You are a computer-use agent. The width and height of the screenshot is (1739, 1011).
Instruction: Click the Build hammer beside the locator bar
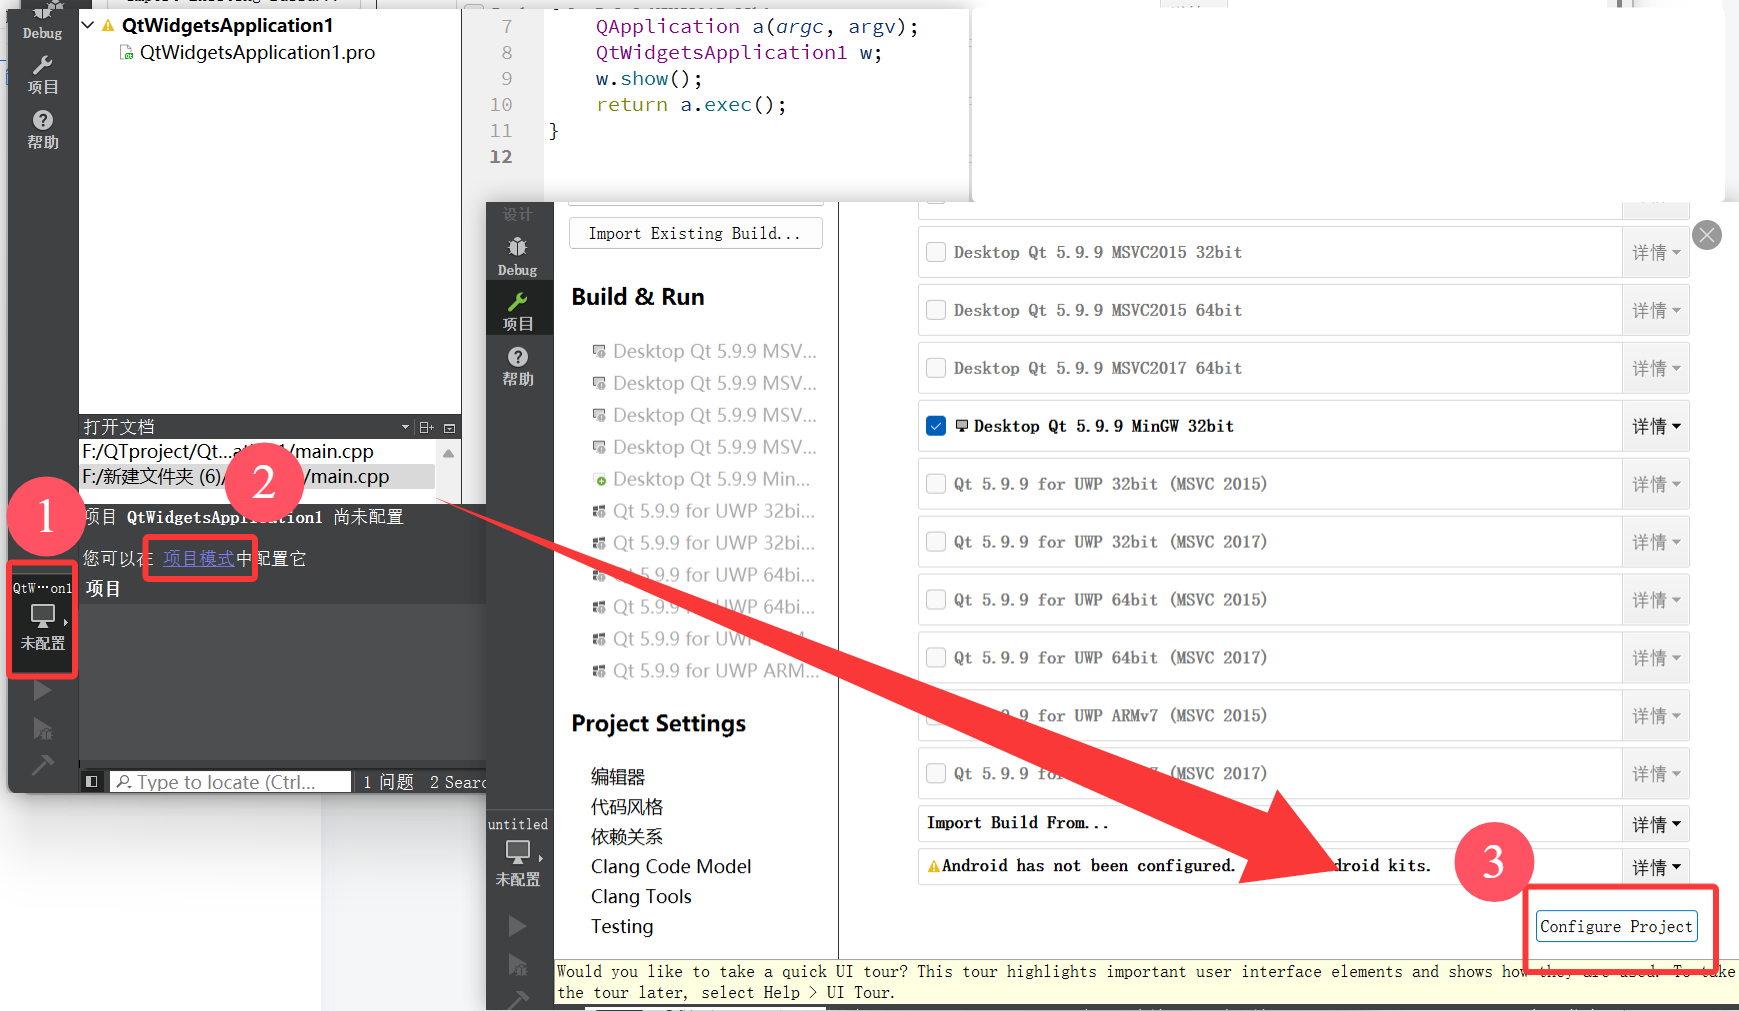[43, 765]
